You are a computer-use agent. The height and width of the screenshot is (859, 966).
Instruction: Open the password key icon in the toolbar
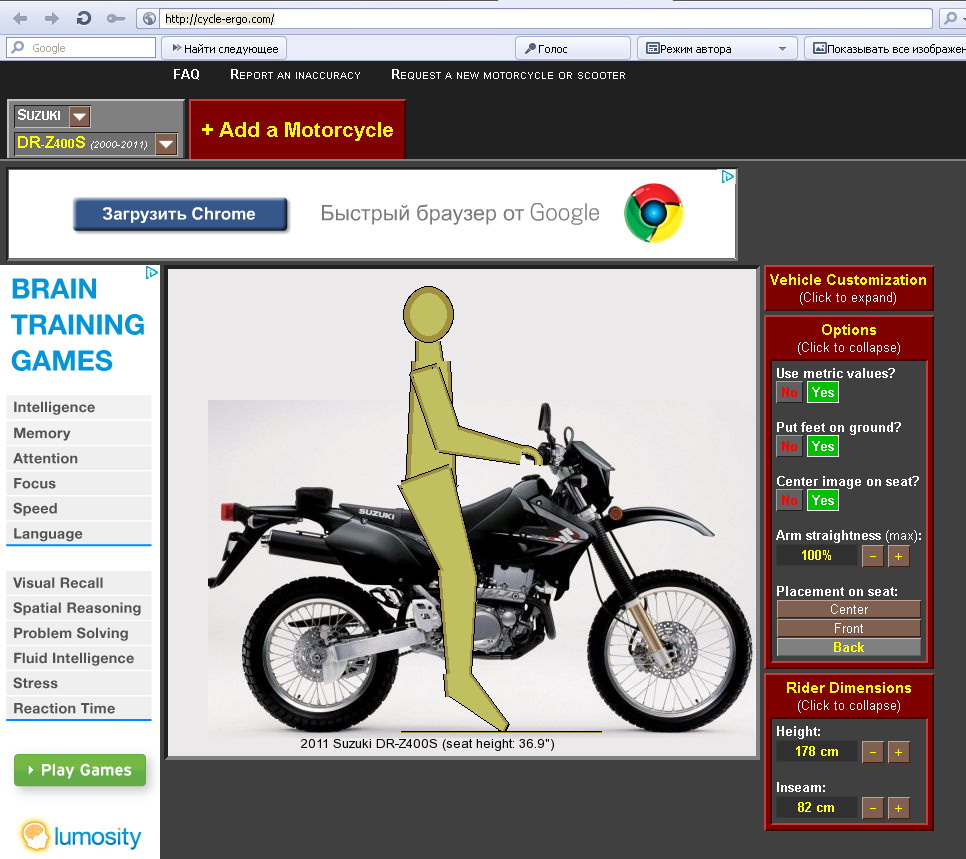coord(115,18)
